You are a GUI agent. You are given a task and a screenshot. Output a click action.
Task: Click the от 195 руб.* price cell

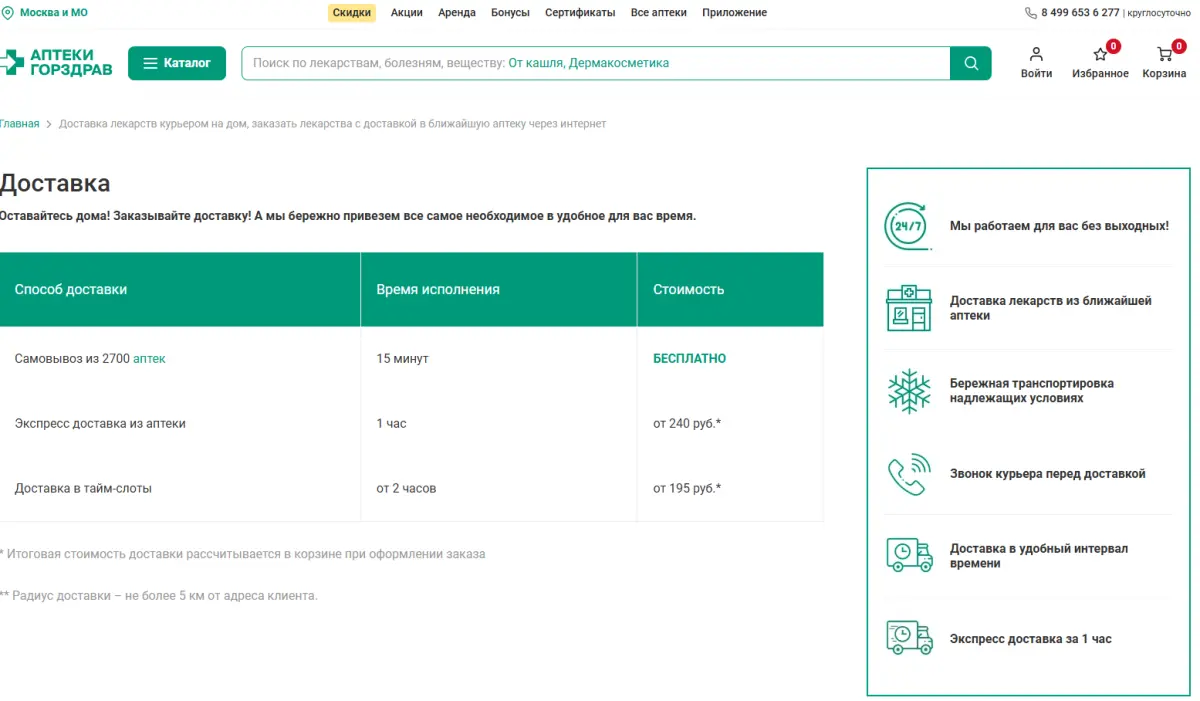[x=687, y=488]
